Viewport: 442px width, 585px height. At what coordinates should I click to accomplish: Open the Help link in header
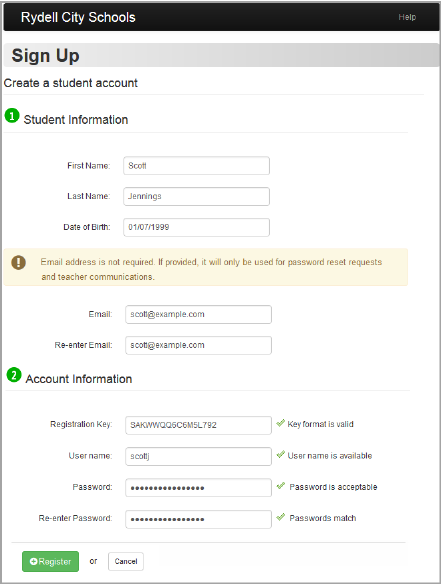(x=407, y=17)
